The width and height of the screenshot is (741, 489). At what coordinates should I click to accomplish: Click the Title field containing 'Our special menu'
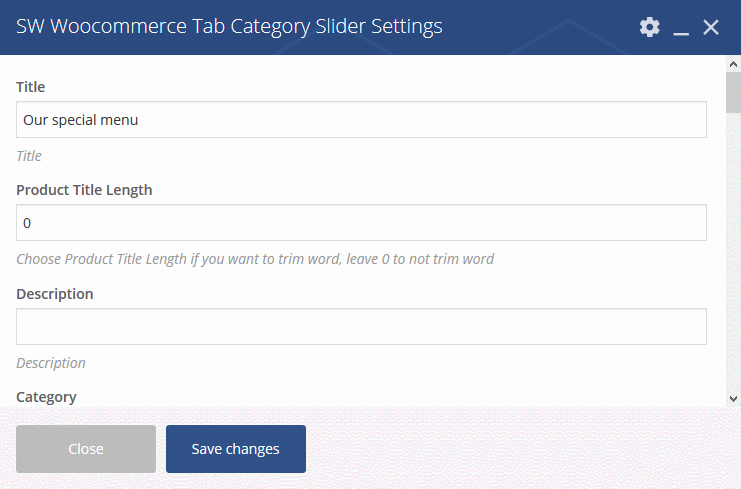[361, 120]
